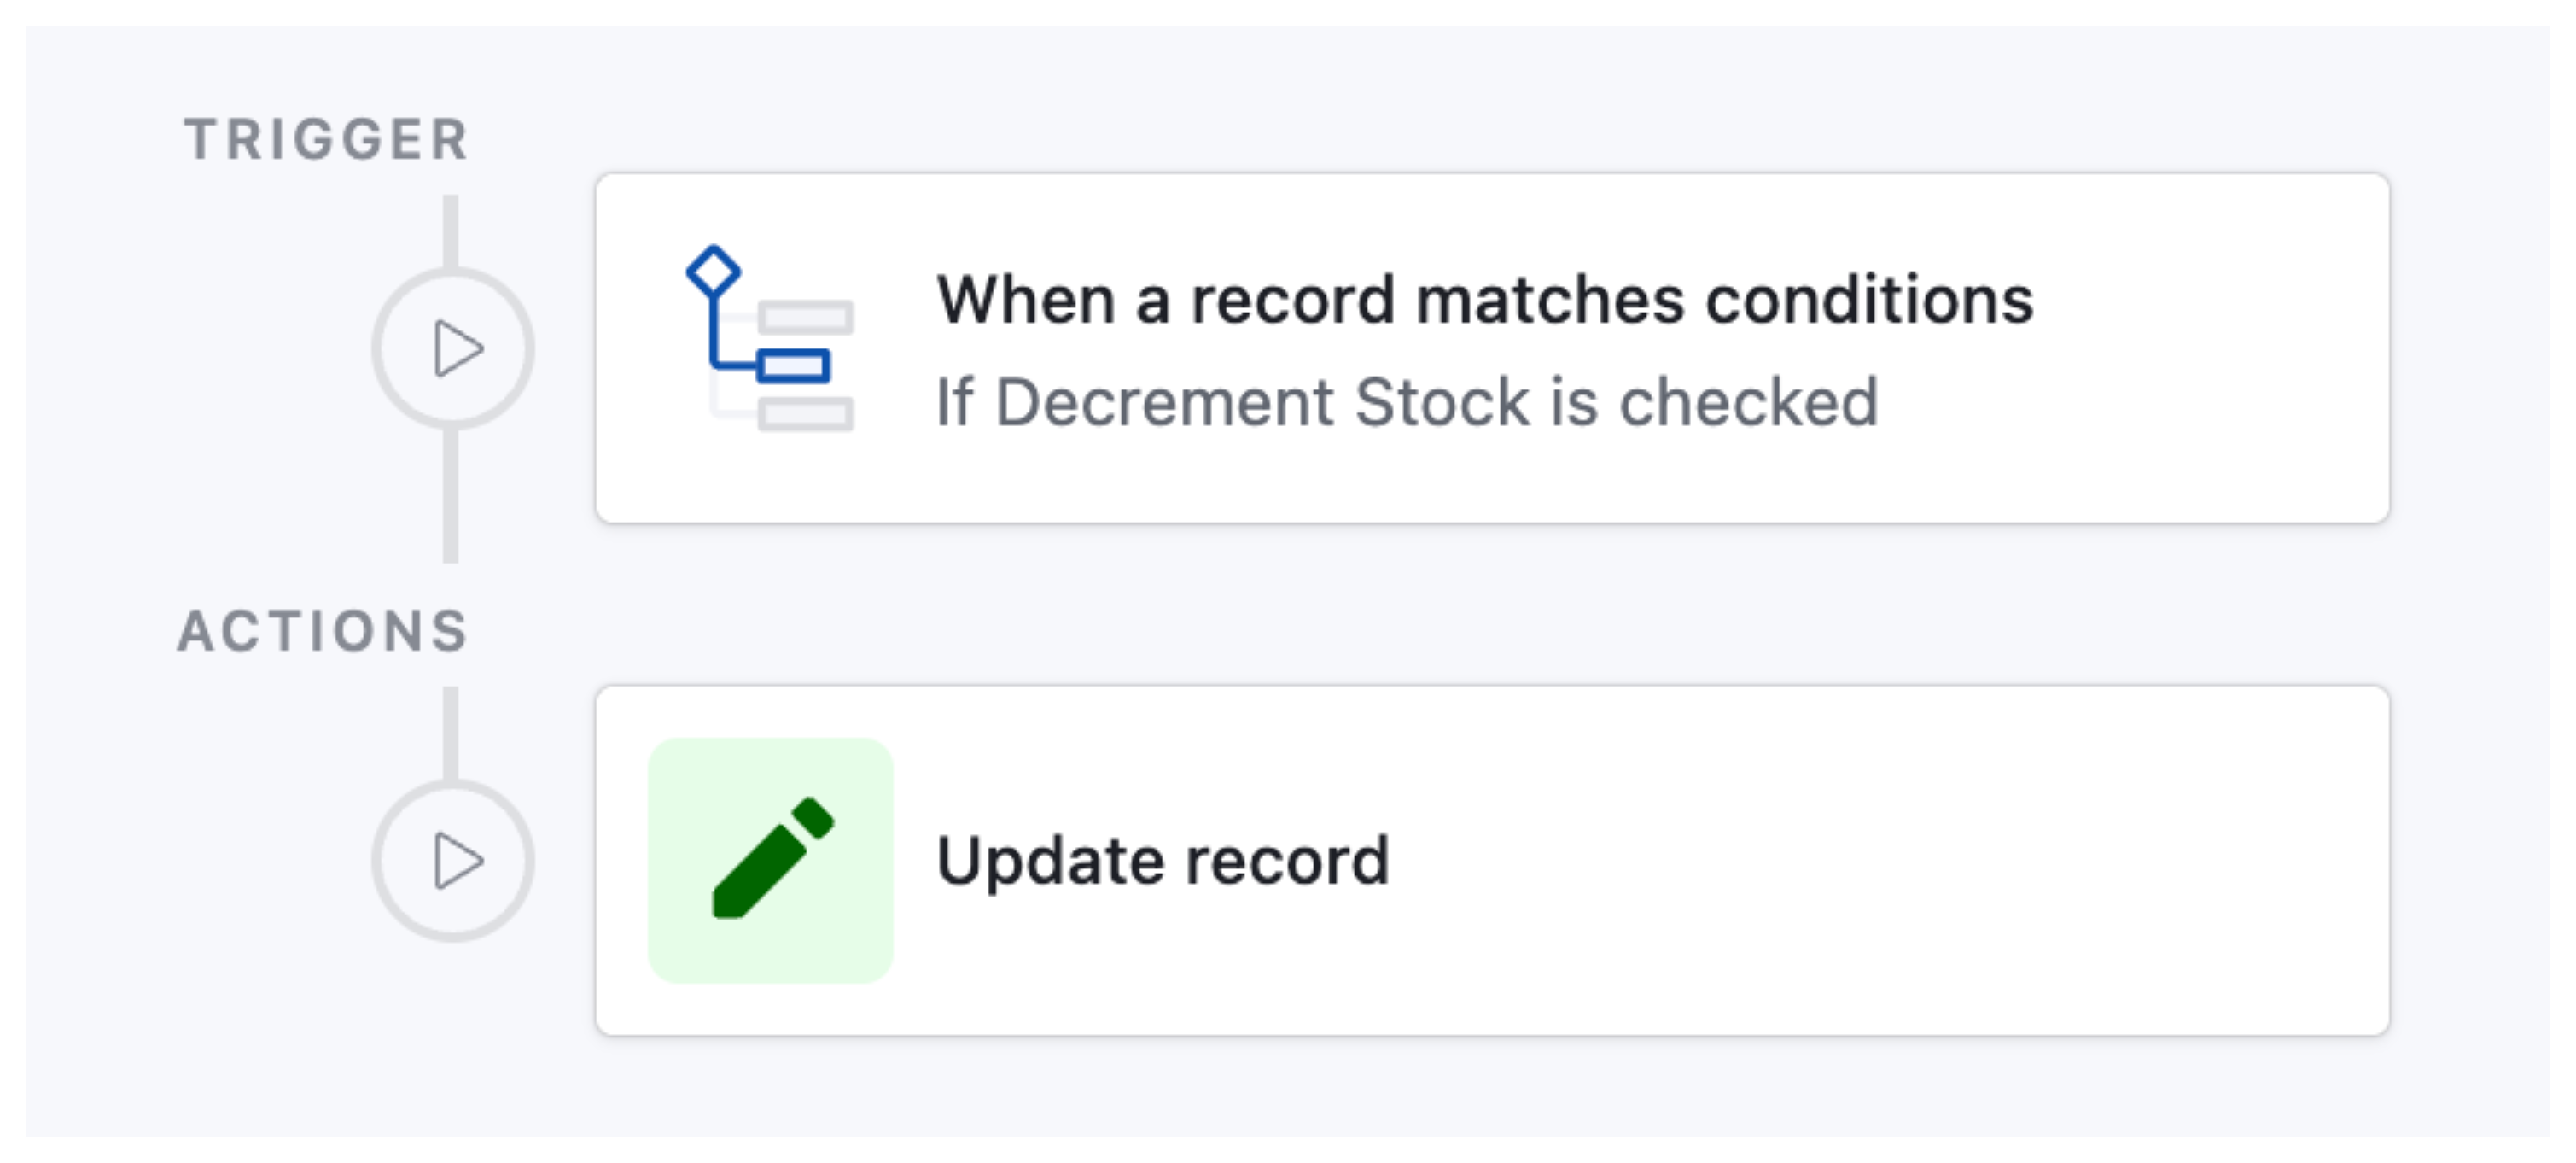Click the blue record-conditions trigger icon

tap(769, 339)
